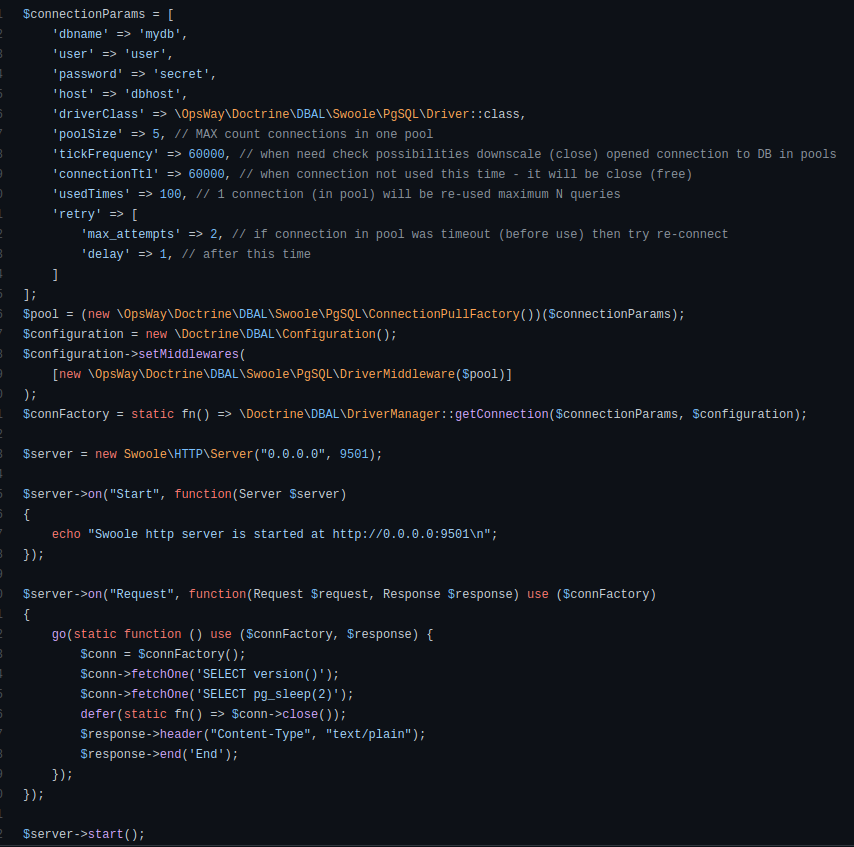The height and width of the screenshot is (847, 854).
Task: Click the echo keyword
Action: pos(66,534)
